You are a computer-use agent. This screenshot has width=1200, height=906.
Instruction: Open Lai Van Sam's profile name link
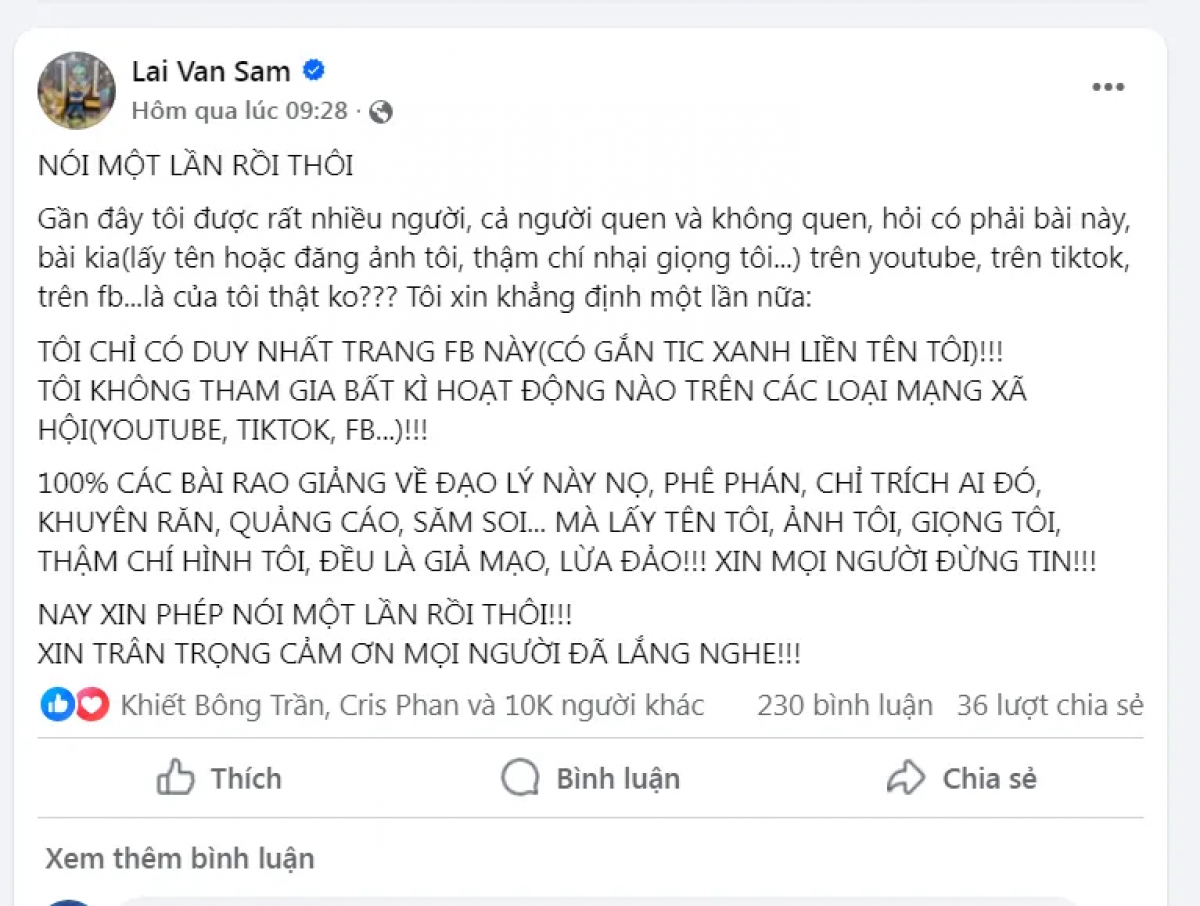(x=210, y=70)
